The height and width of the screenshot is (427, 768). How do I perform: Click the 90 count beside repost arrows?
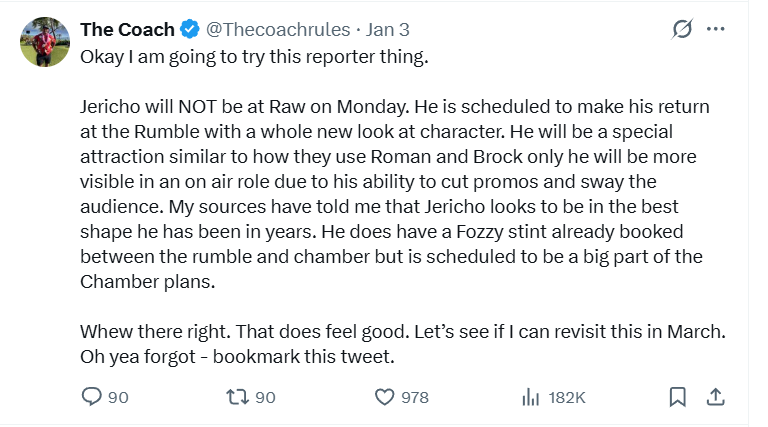(265, 397)
